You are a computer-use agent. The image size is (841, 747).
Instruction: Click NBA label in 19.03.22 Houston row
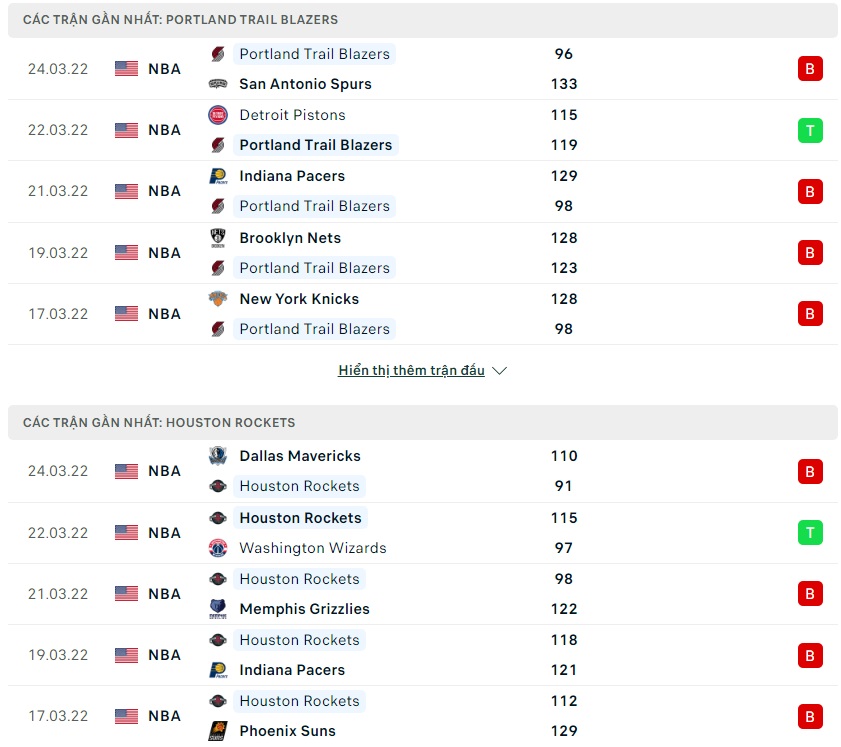[x=164, y=655]
